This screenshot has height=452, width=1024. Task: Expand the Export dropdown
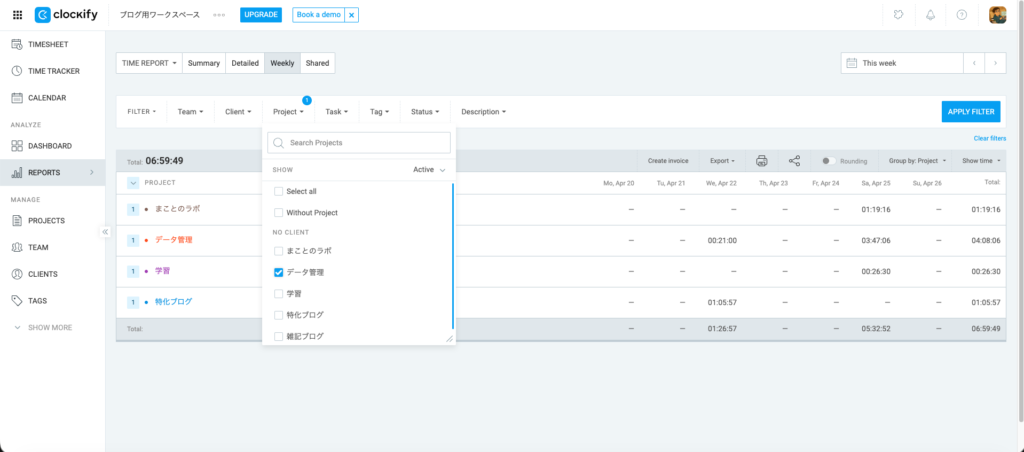(x=722, y=160)
